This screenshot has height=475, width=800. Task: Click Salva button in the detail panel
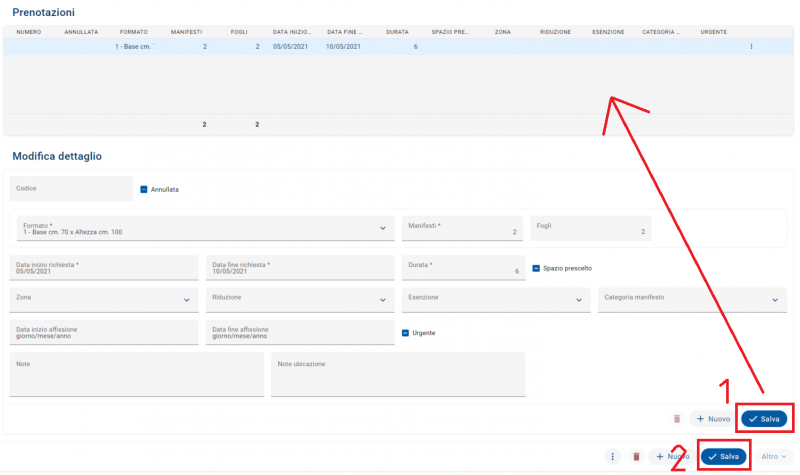764,419
